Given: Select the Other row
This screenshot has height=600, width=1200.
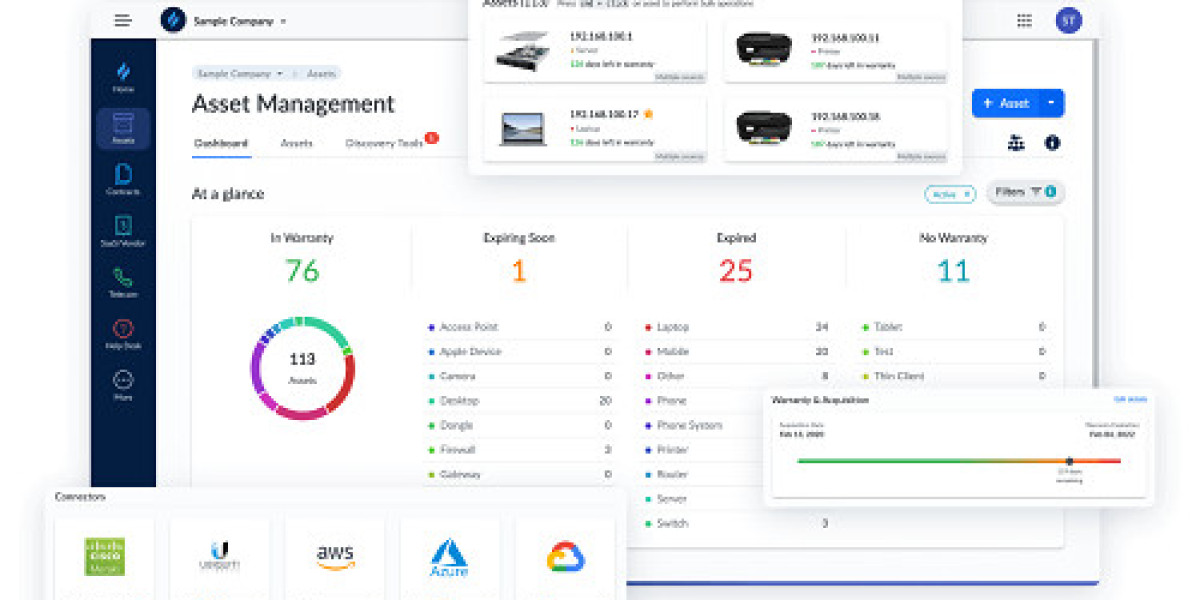Looking at the screenshot, I should [737, 377].
